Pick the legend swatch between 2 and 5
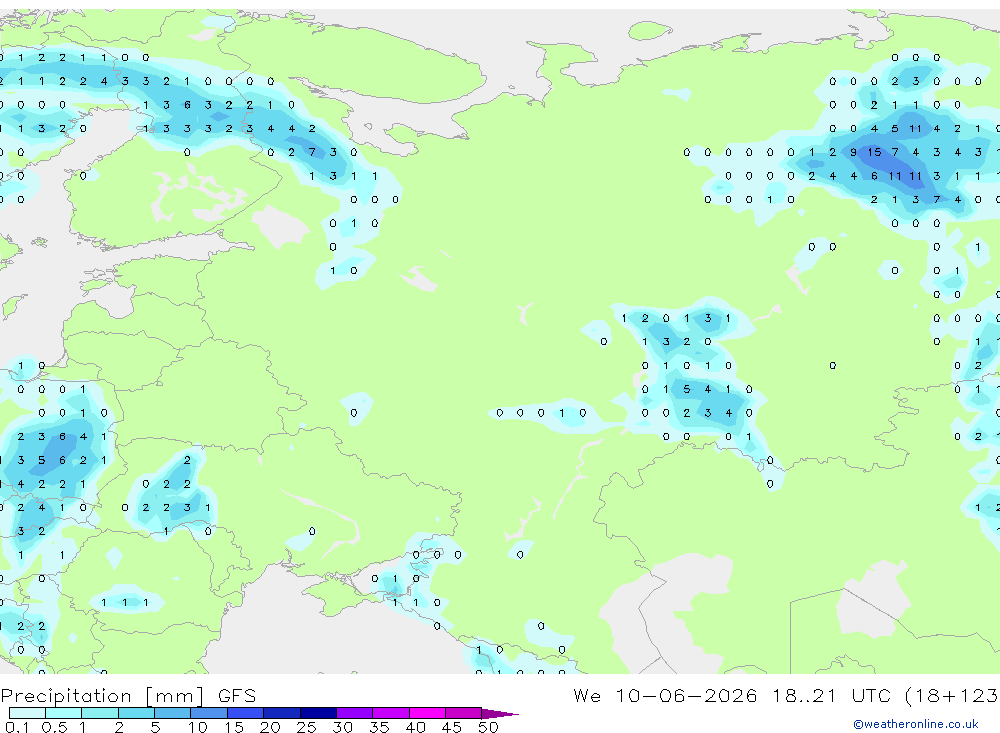The image size is (1000, 733). point(136,713)
